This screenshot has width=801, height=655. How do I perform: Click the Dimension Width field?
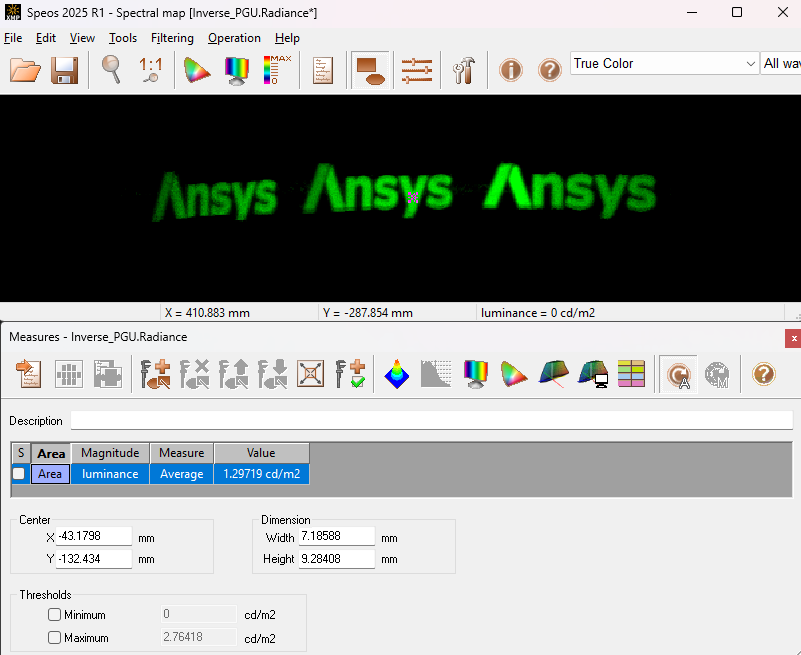[x=337, y=536]
